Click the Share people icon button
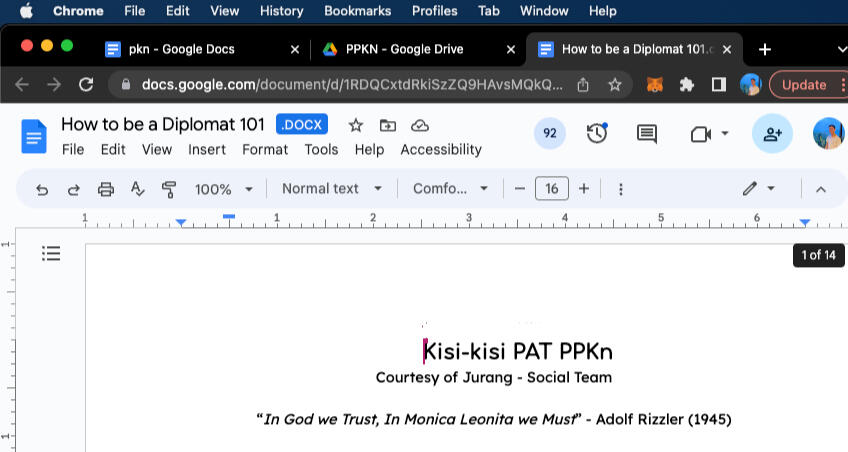Viewport: 848px width, 452px height. click(x=772, y=134)
